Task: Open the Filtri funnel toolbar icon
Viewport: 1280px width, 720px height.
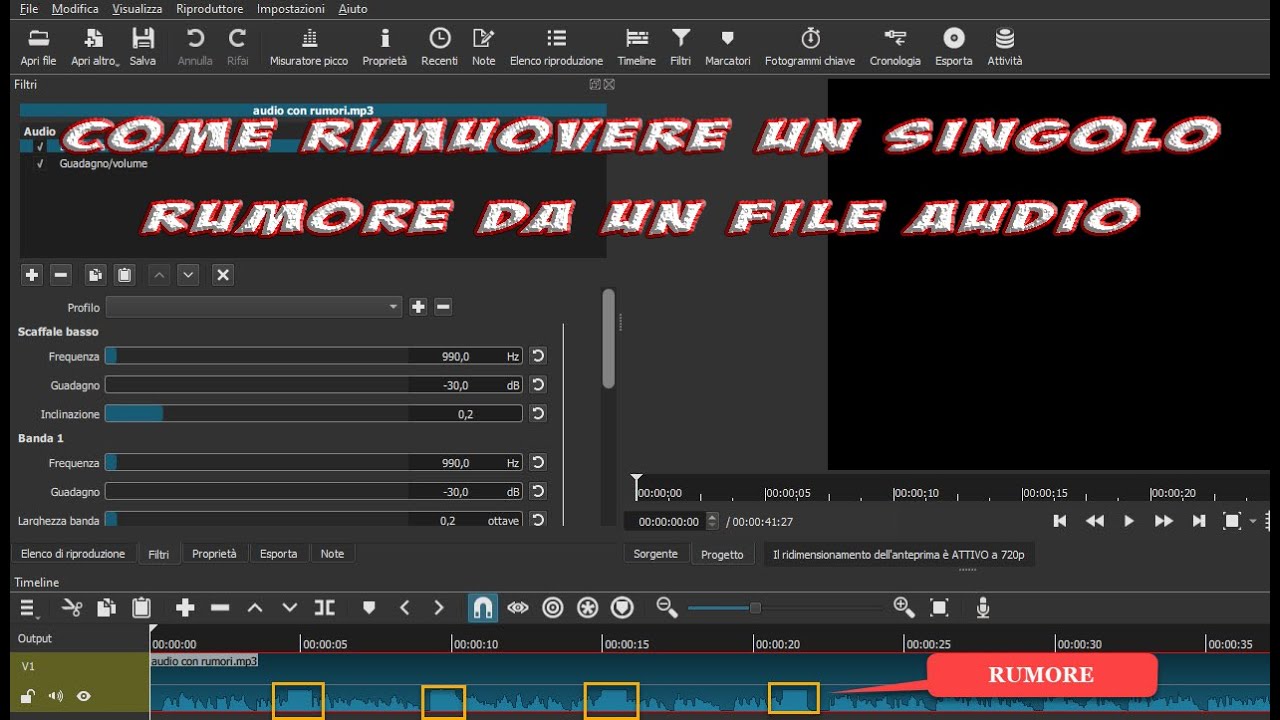Action: coord(681,47)
